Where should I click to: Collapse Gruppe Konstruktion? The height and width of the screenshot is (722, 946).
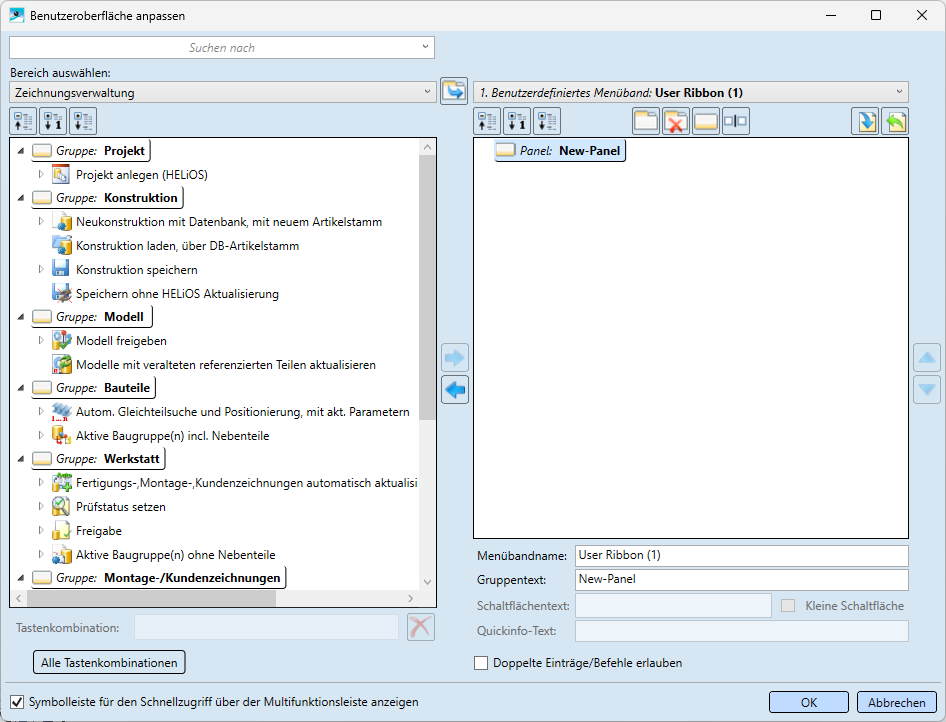point(21,198)
